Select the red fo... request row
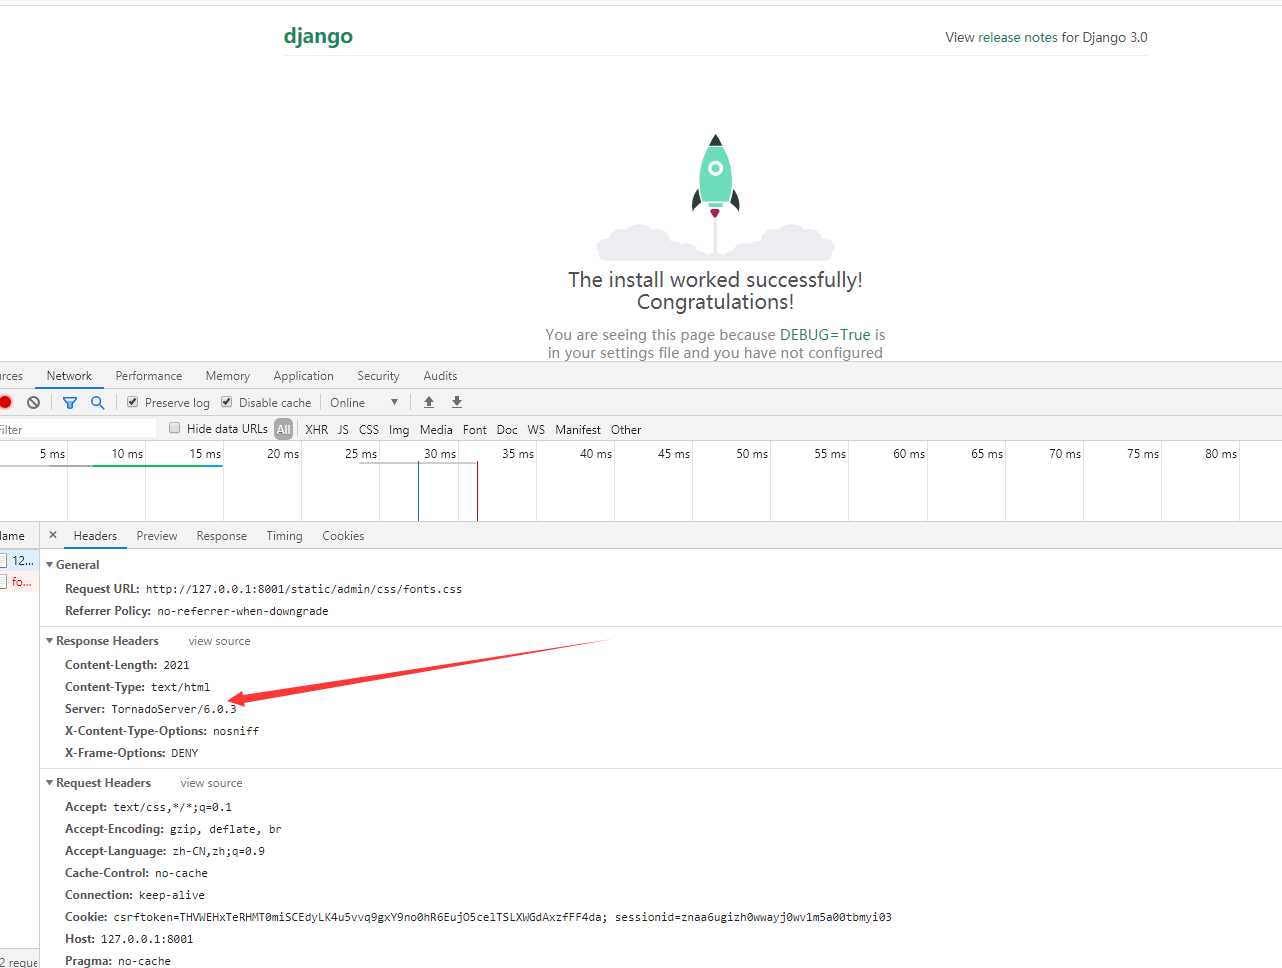1282x968 pixels. coord(19,581)
